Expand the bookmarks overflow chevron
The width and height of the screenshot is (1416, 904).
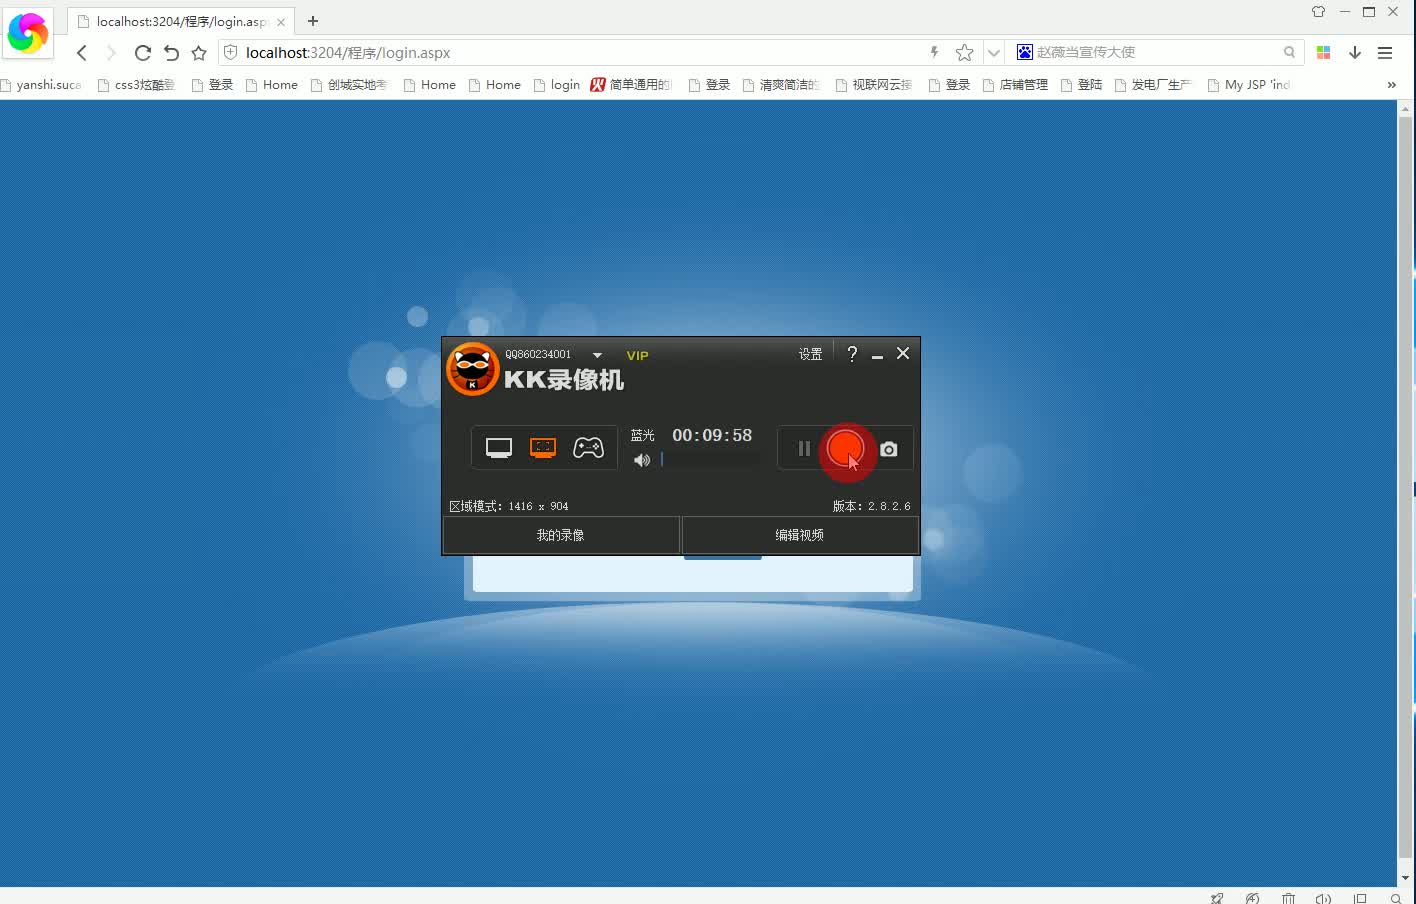1391,85
